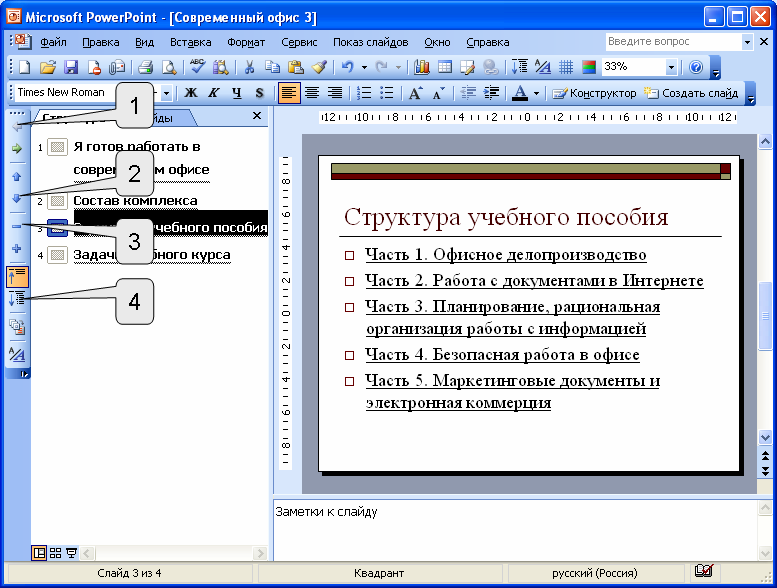Open the question box dropdown arrow
Image resolution: width=777 pixels, height=588 pixels.
[747, 42]
